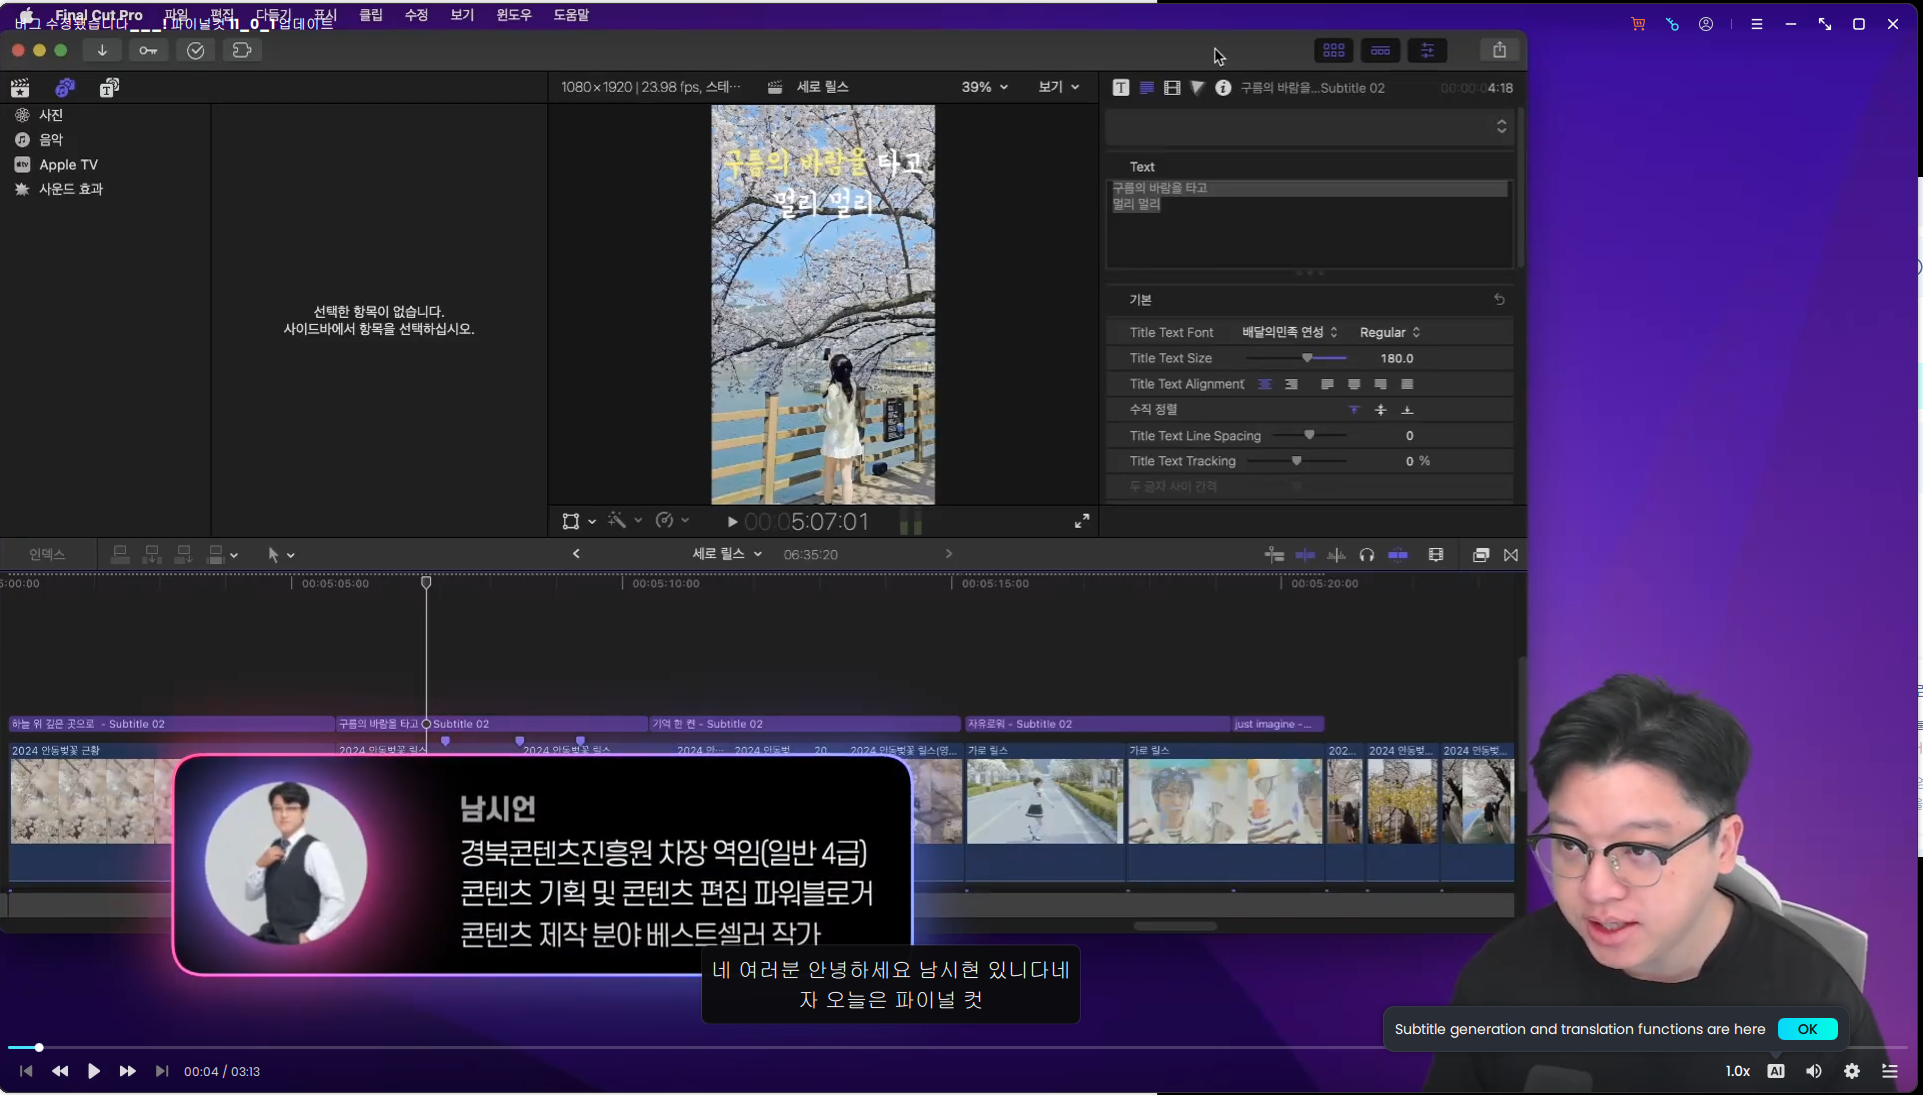1923x1095 pixels.
Task: Open the Info inspector icon
Action: [x=1222, y=88]
